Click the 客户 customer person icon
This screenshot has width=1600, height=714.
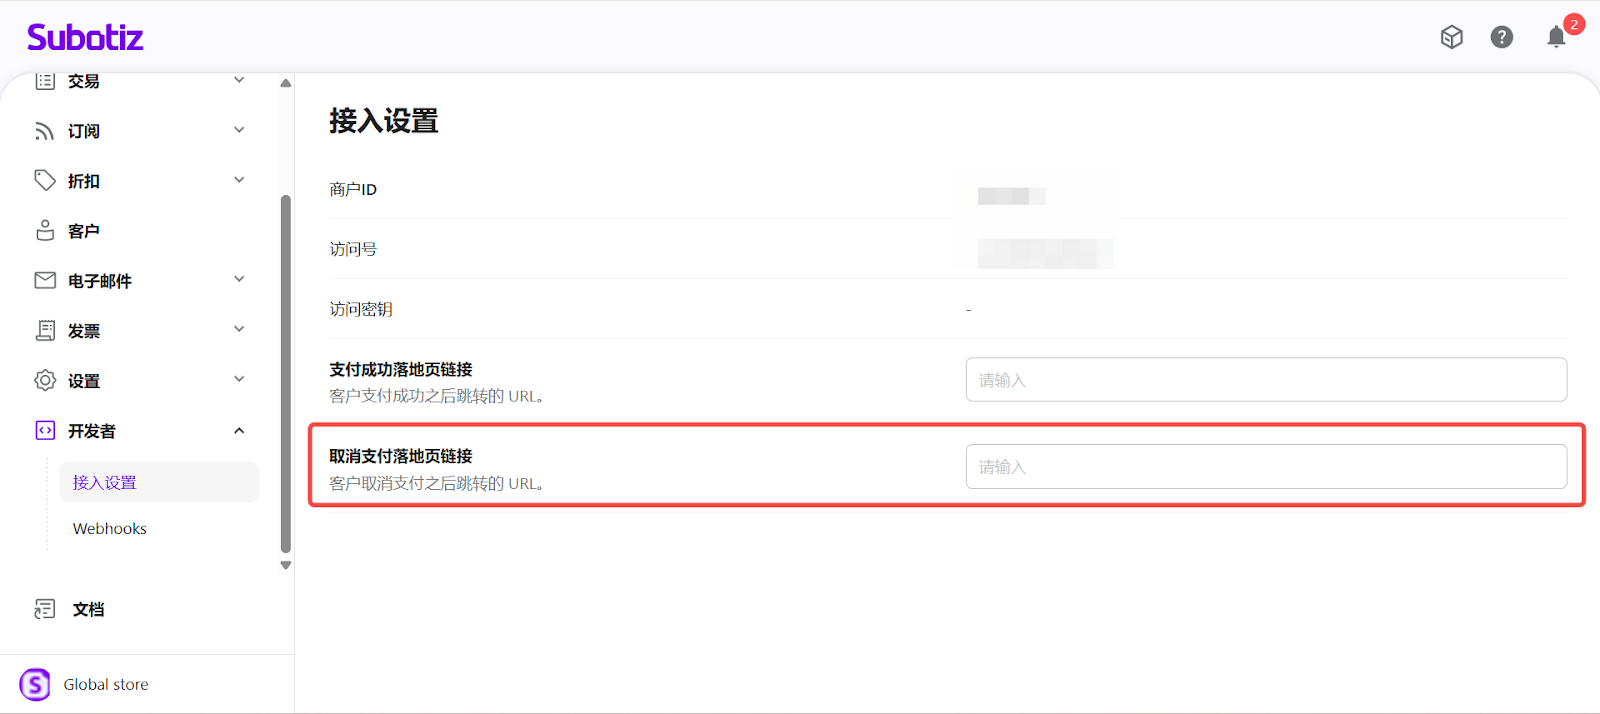pos(45,231)
